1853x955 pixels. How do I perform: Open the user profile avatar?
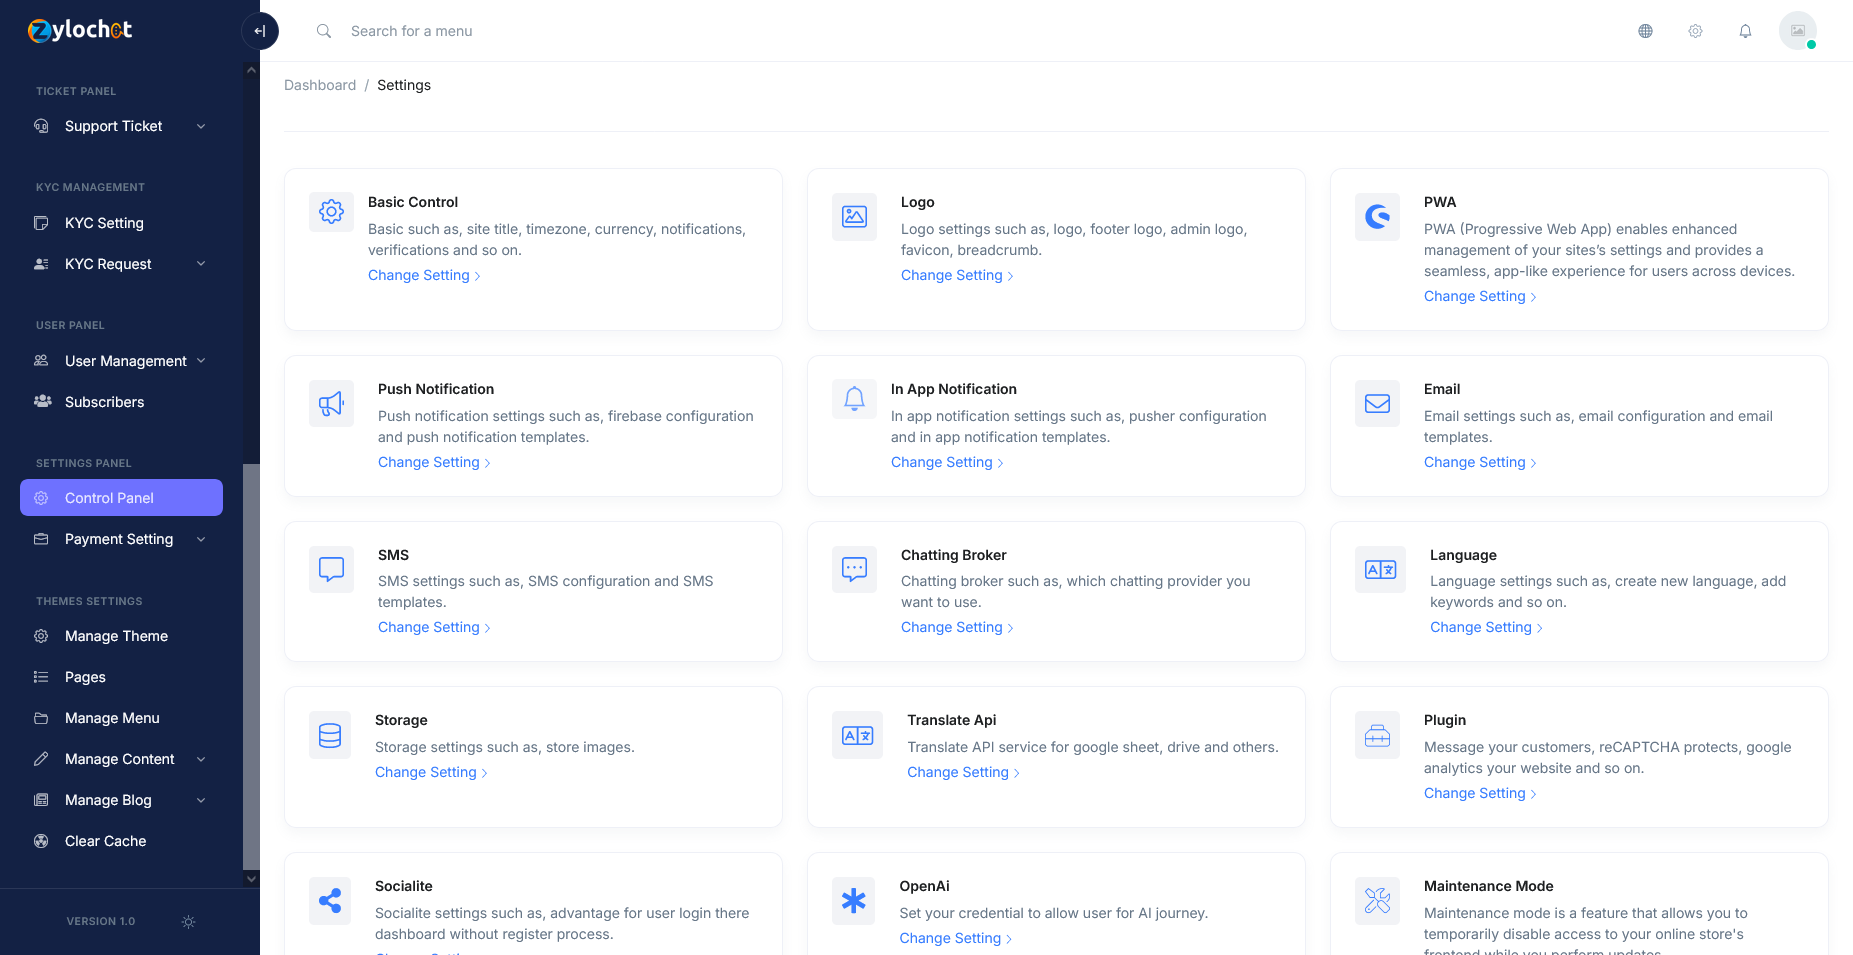[x=1797, y=30]
